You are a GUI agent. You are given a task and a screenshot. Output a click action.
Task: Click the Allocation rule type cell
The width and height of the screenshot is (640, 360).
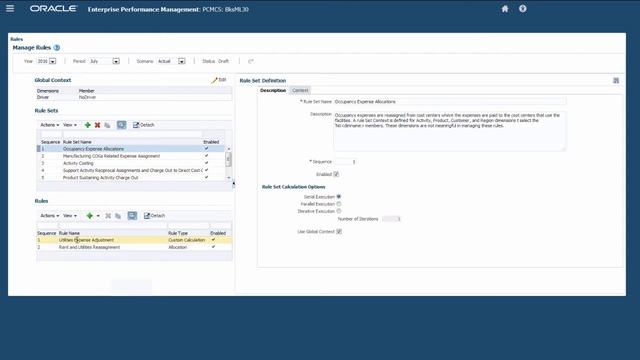click(x=178, y=247)
